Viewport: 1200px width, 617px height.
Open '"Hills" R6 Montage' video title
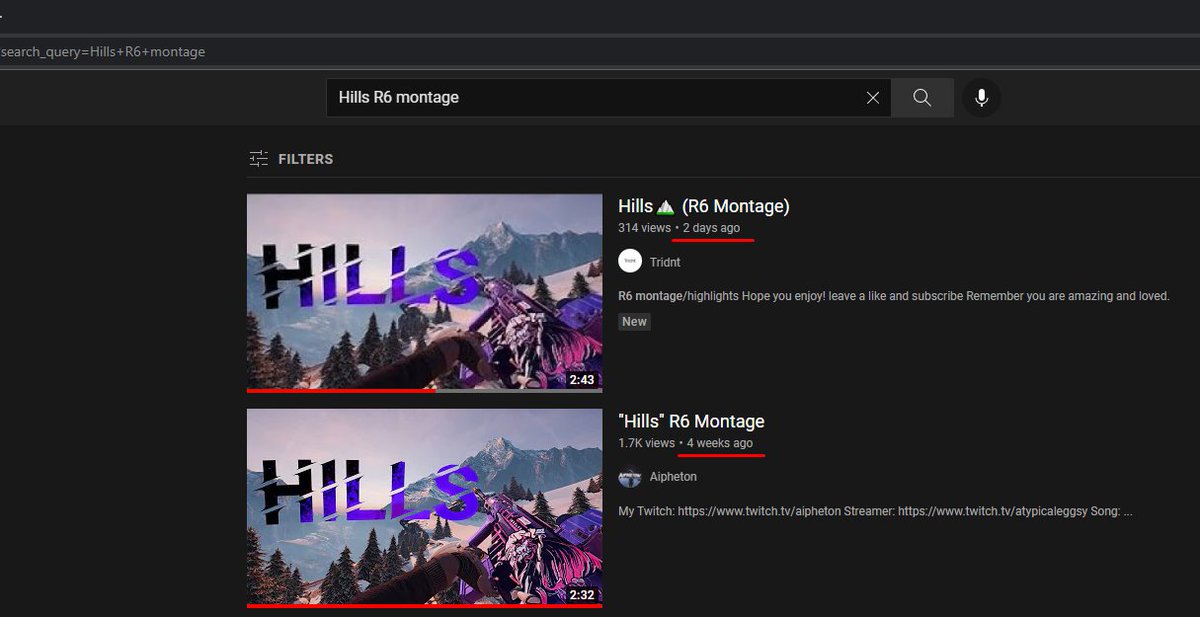692,421
